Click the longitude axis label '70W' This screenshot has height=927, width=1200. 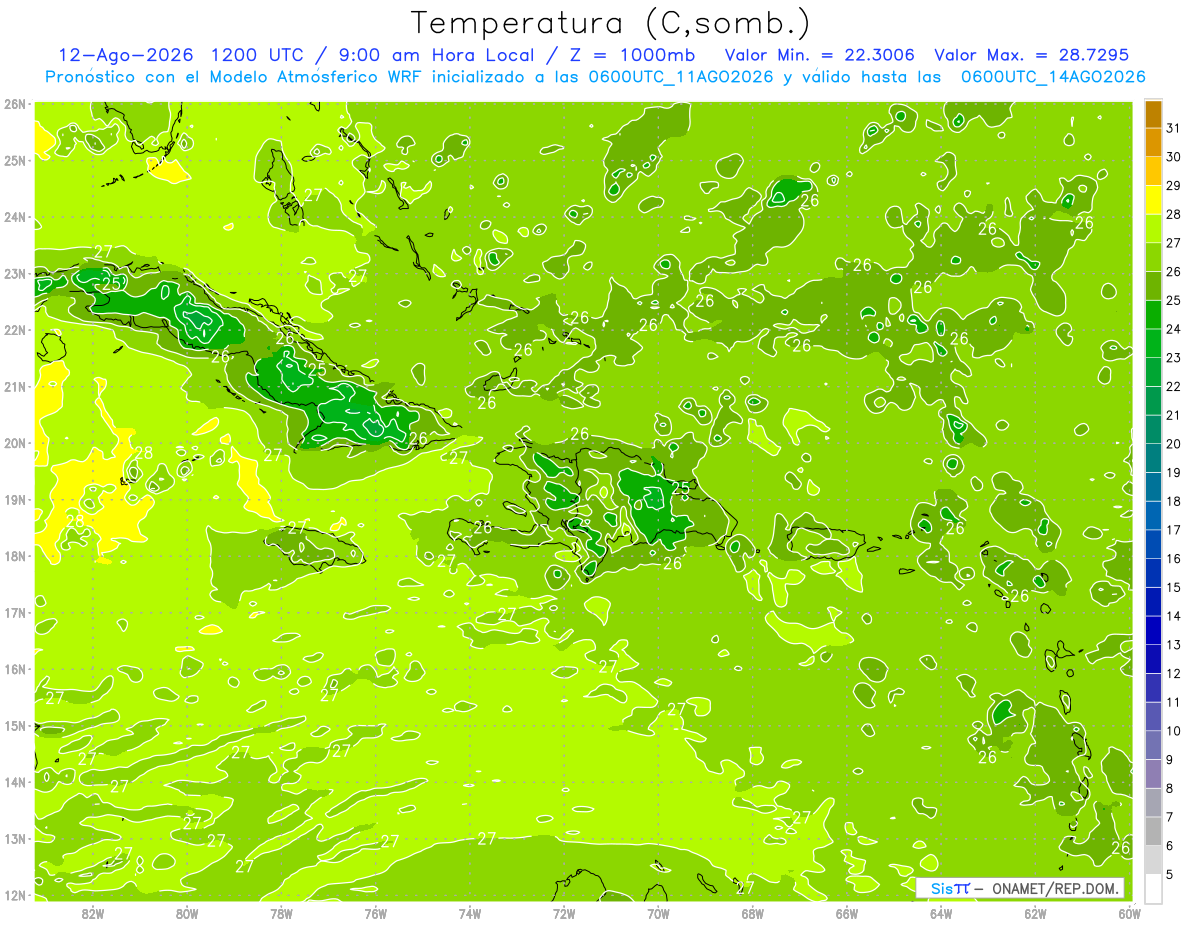click(658, 914)
